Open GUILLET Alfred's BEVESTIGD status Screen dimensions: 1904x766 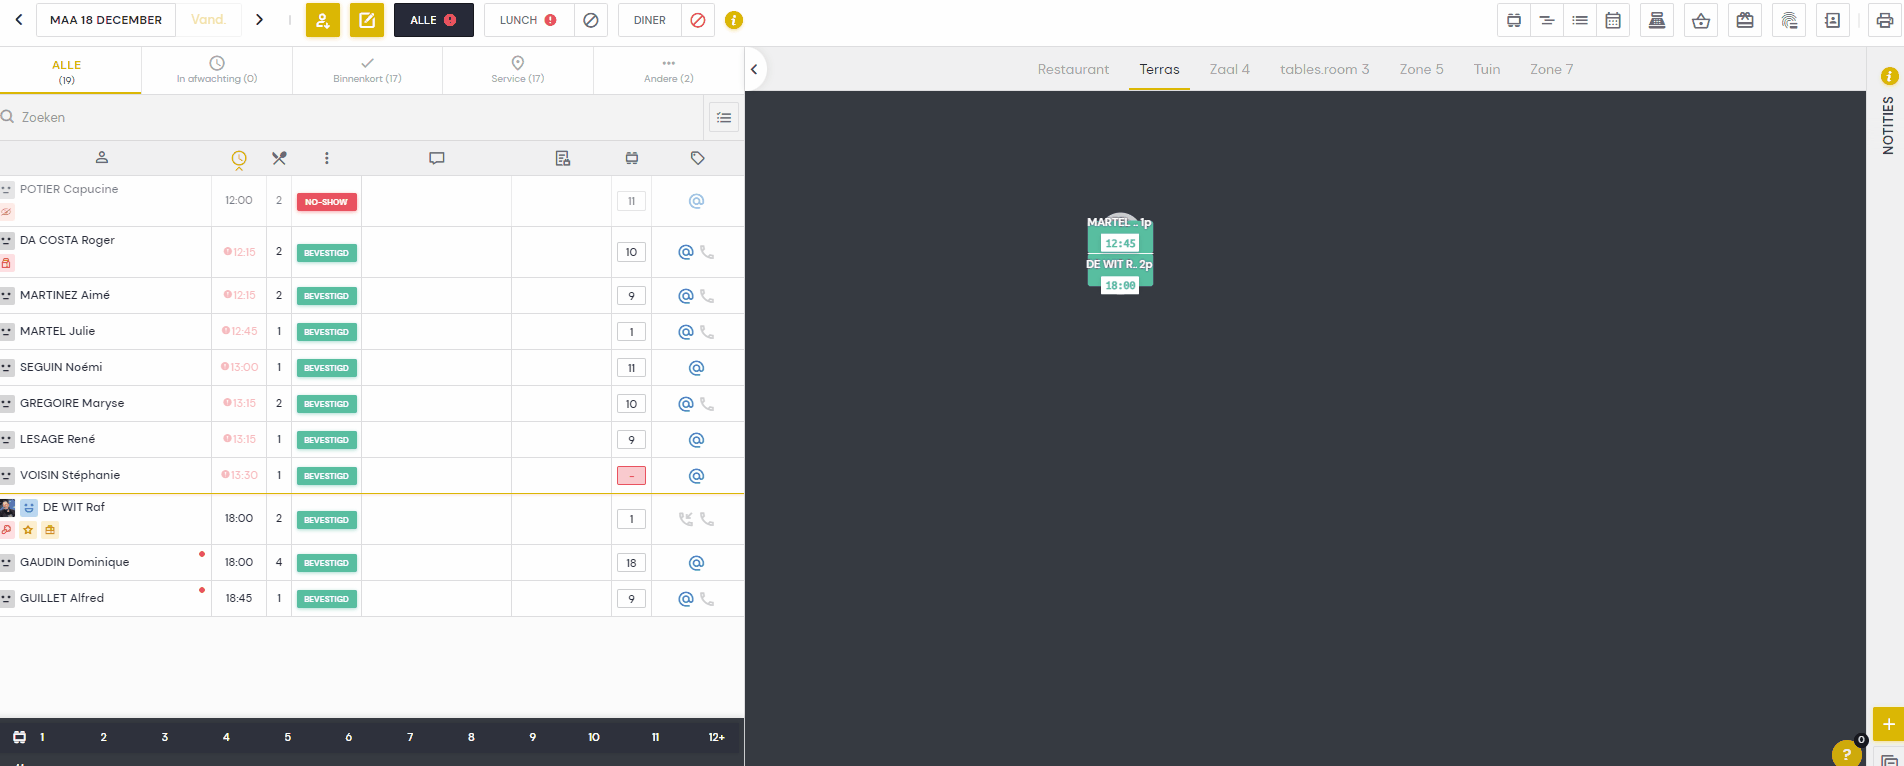tap(327, 599)
